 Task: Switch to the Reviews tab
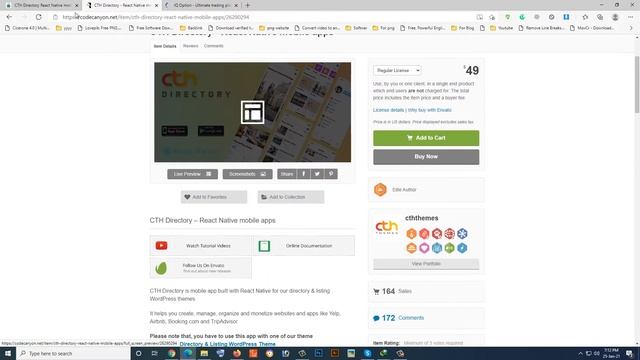191,46
